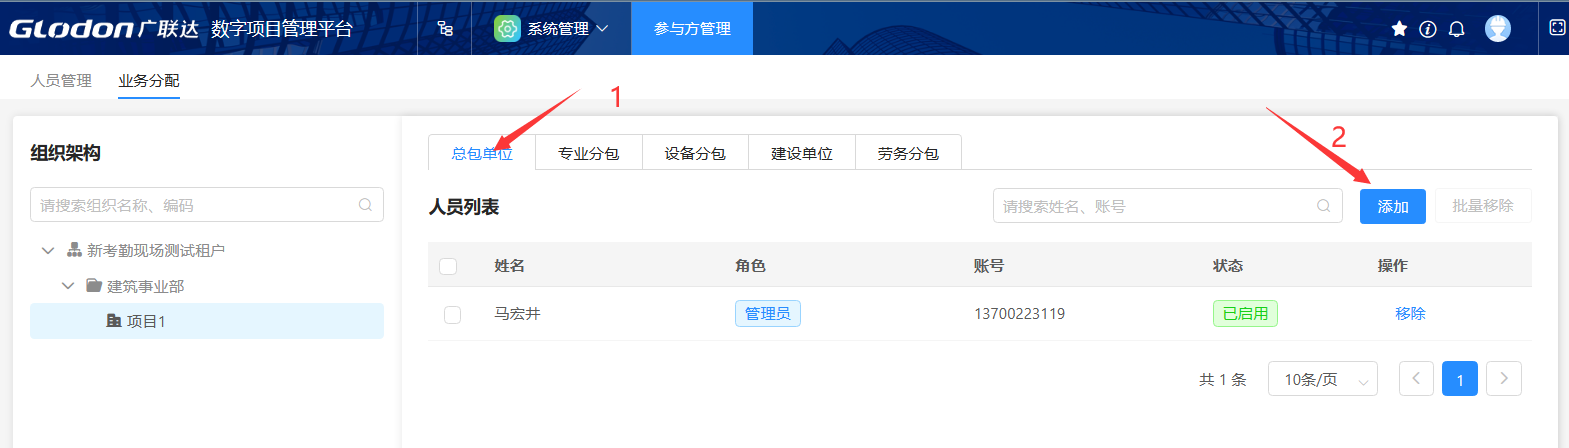Open the 系统管理 dropdown menu
1569x448 pixels.
point(551,28)
